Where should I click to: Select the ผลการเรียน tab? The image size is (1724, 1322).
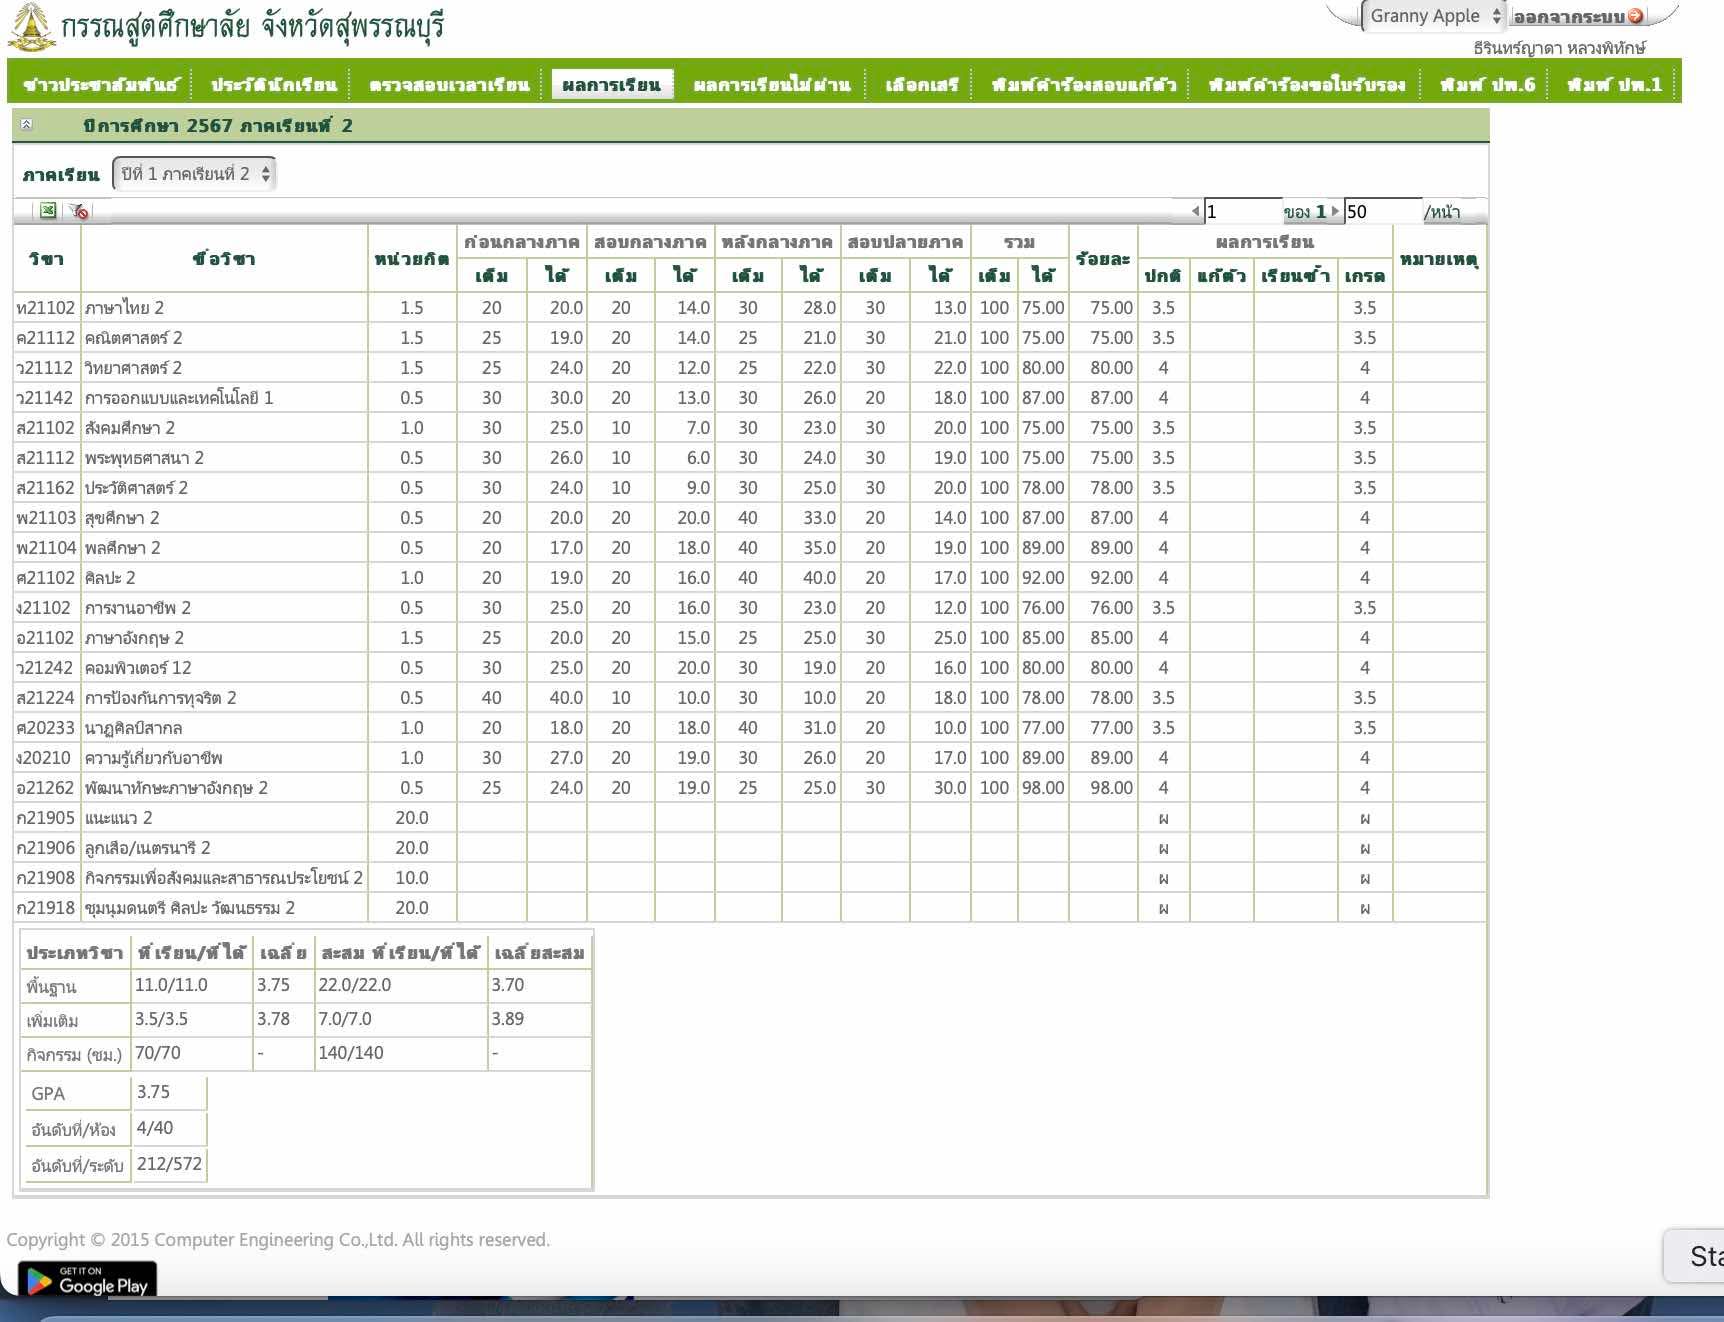pos(611,85)
